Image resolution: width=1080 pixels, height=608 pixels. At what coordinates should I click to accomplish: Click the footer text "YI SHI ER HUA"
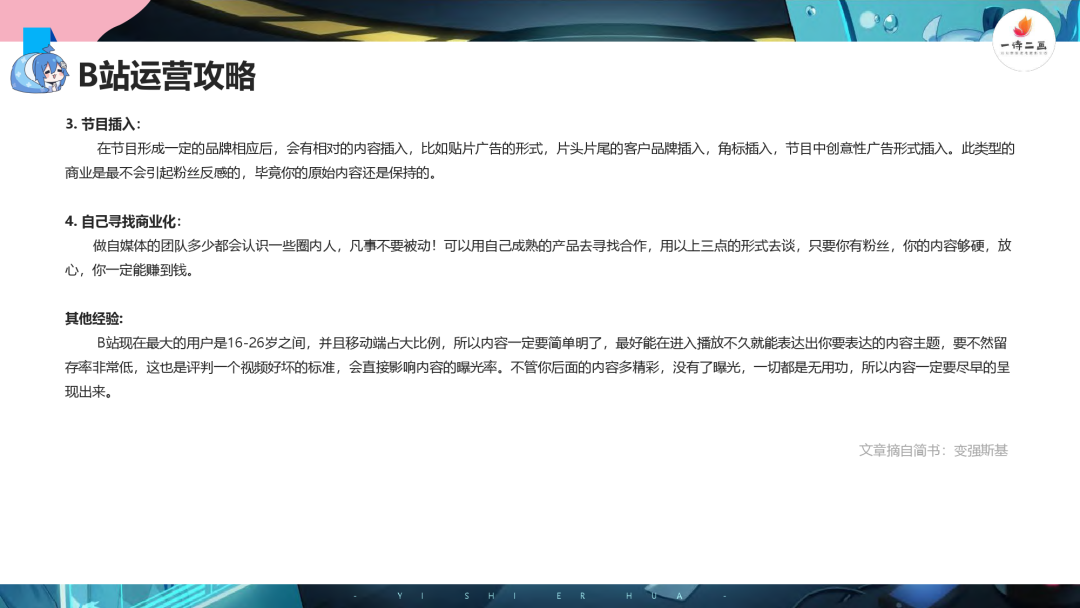point(539,596)
